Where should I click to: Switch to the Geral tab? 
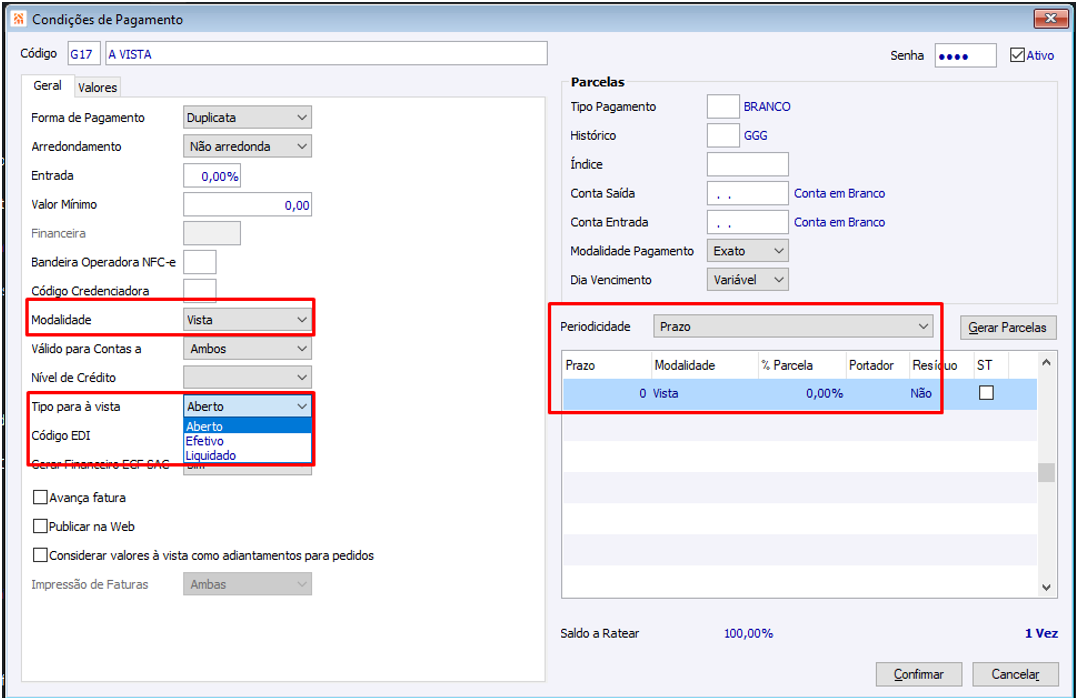pos(47,85)
